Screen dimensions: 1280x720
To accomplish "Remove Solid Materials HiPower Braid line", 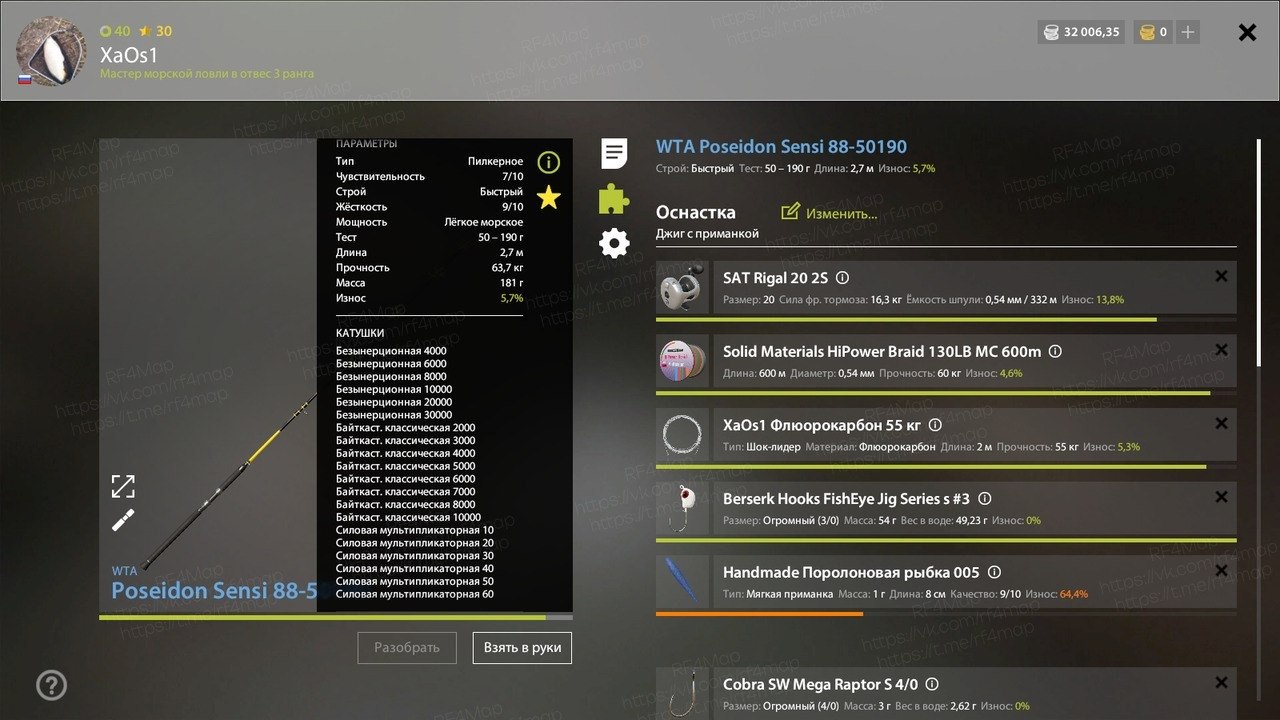I will (1221, 350).
